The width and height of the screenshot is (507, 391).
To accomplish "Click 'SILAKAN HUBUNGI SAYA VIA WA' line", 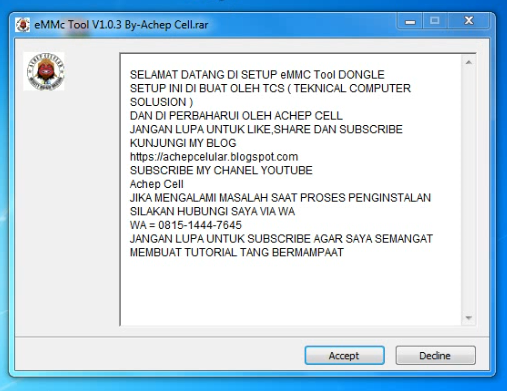I will point(212,211).
